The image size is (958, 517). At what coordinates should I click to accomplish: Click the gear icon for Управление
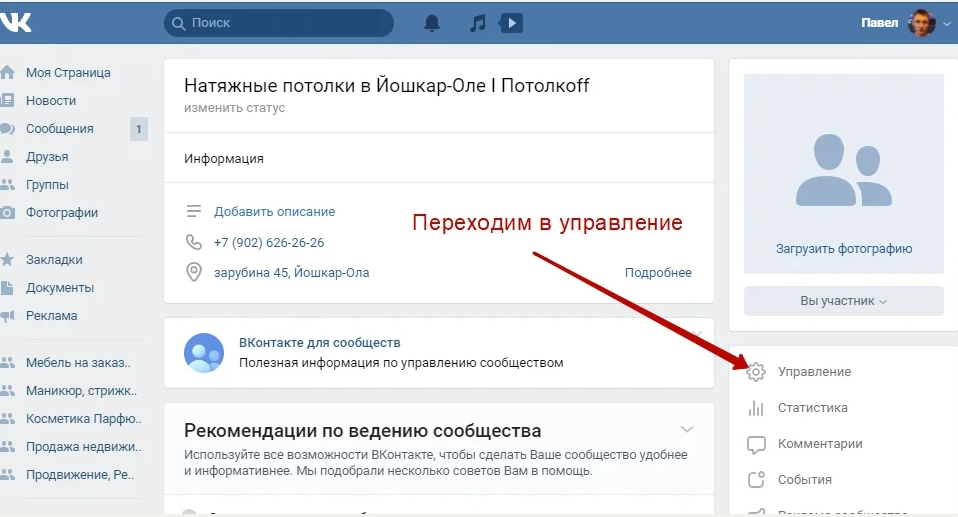tap(756, 372)
